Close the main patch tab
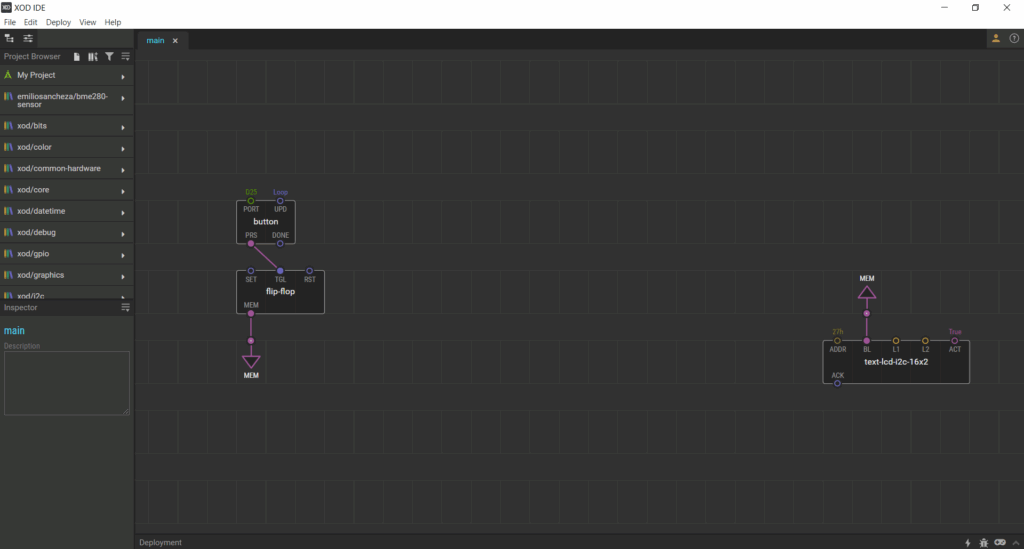 (175, 40)
